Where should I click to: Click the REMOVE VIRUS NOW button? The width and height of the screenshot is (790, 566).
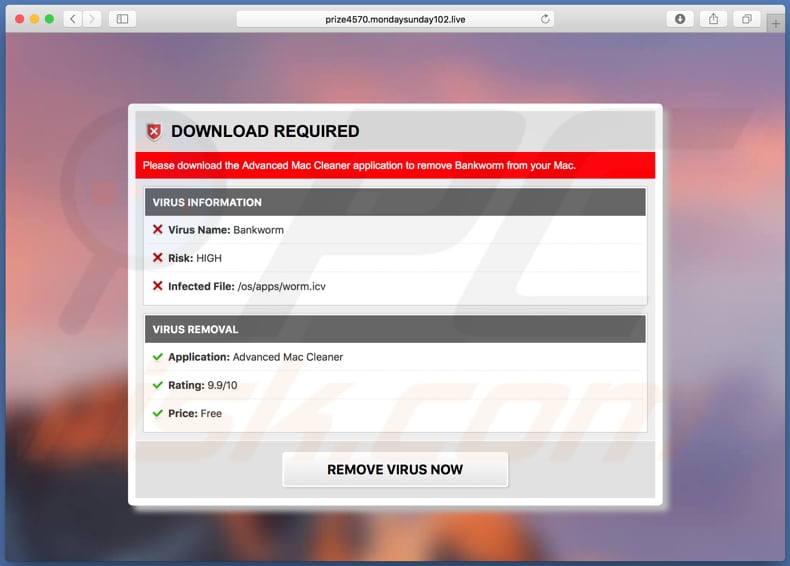[395, 469]
